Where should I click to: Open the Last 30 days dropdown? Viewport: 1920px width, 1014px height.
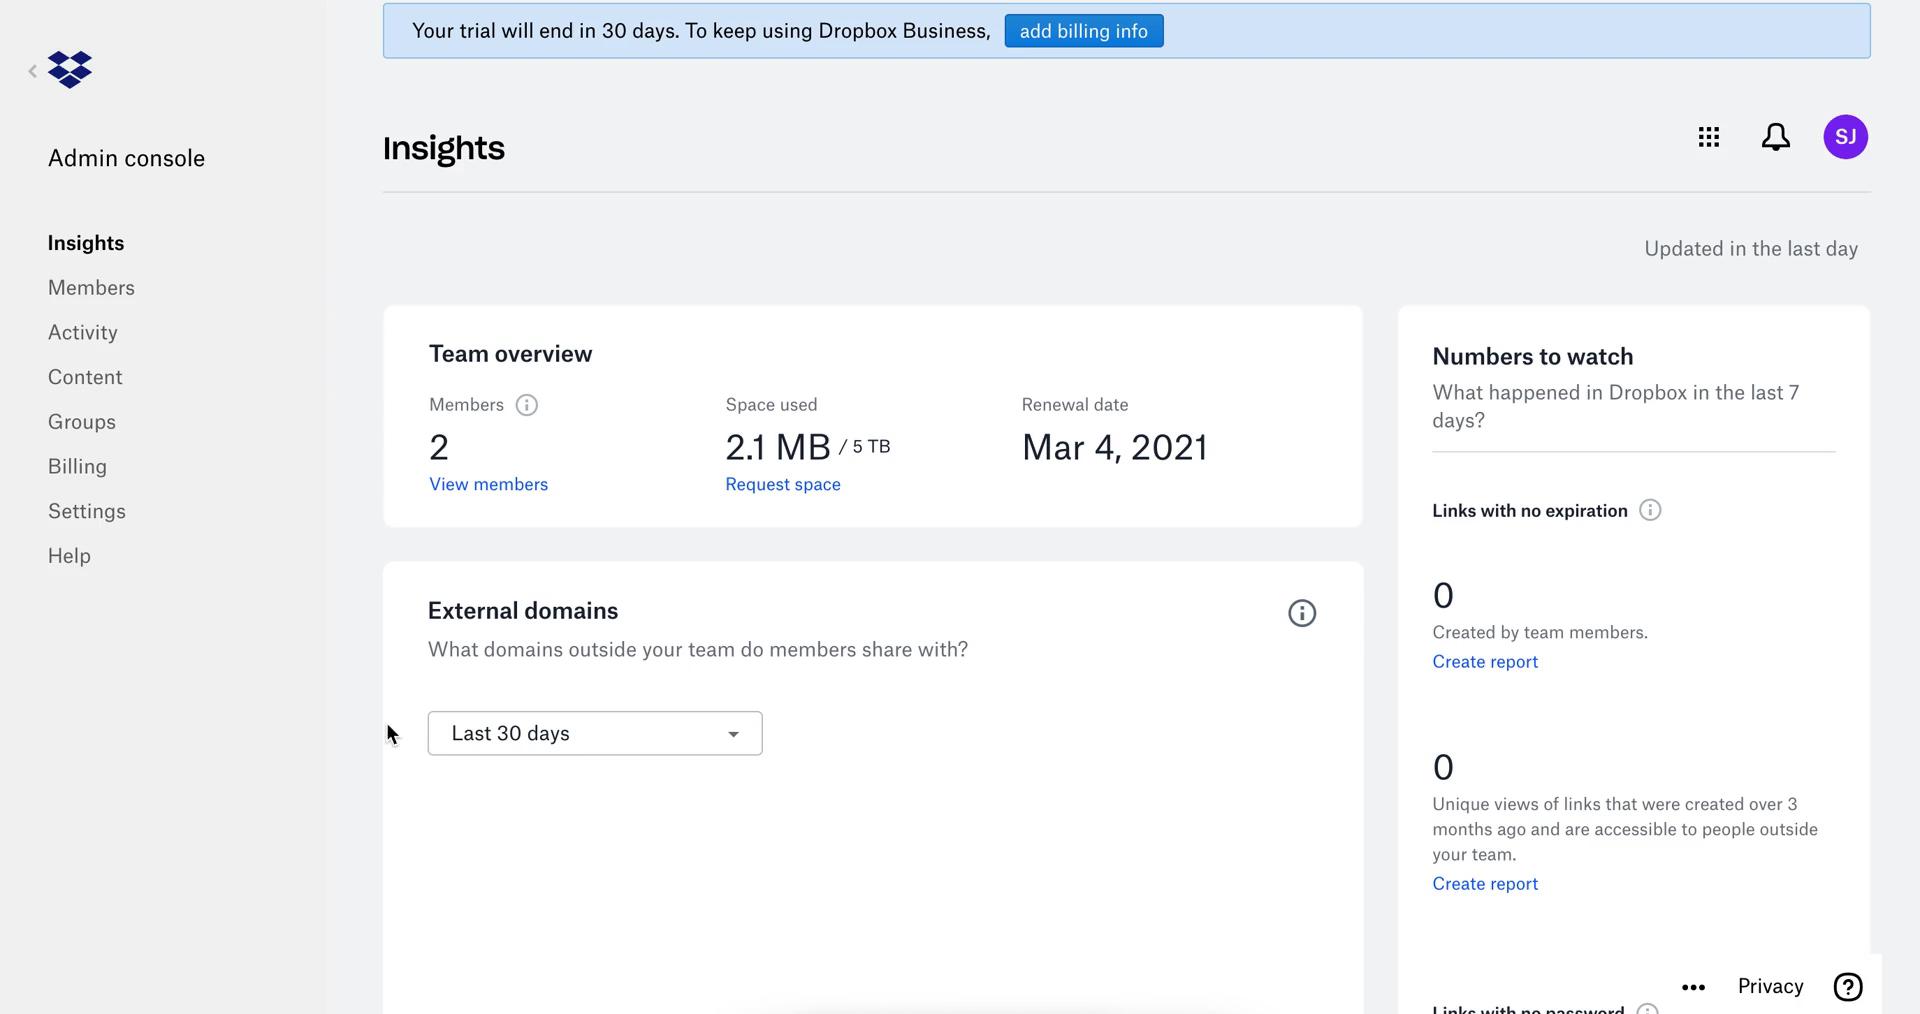click(x=595, y=733)
